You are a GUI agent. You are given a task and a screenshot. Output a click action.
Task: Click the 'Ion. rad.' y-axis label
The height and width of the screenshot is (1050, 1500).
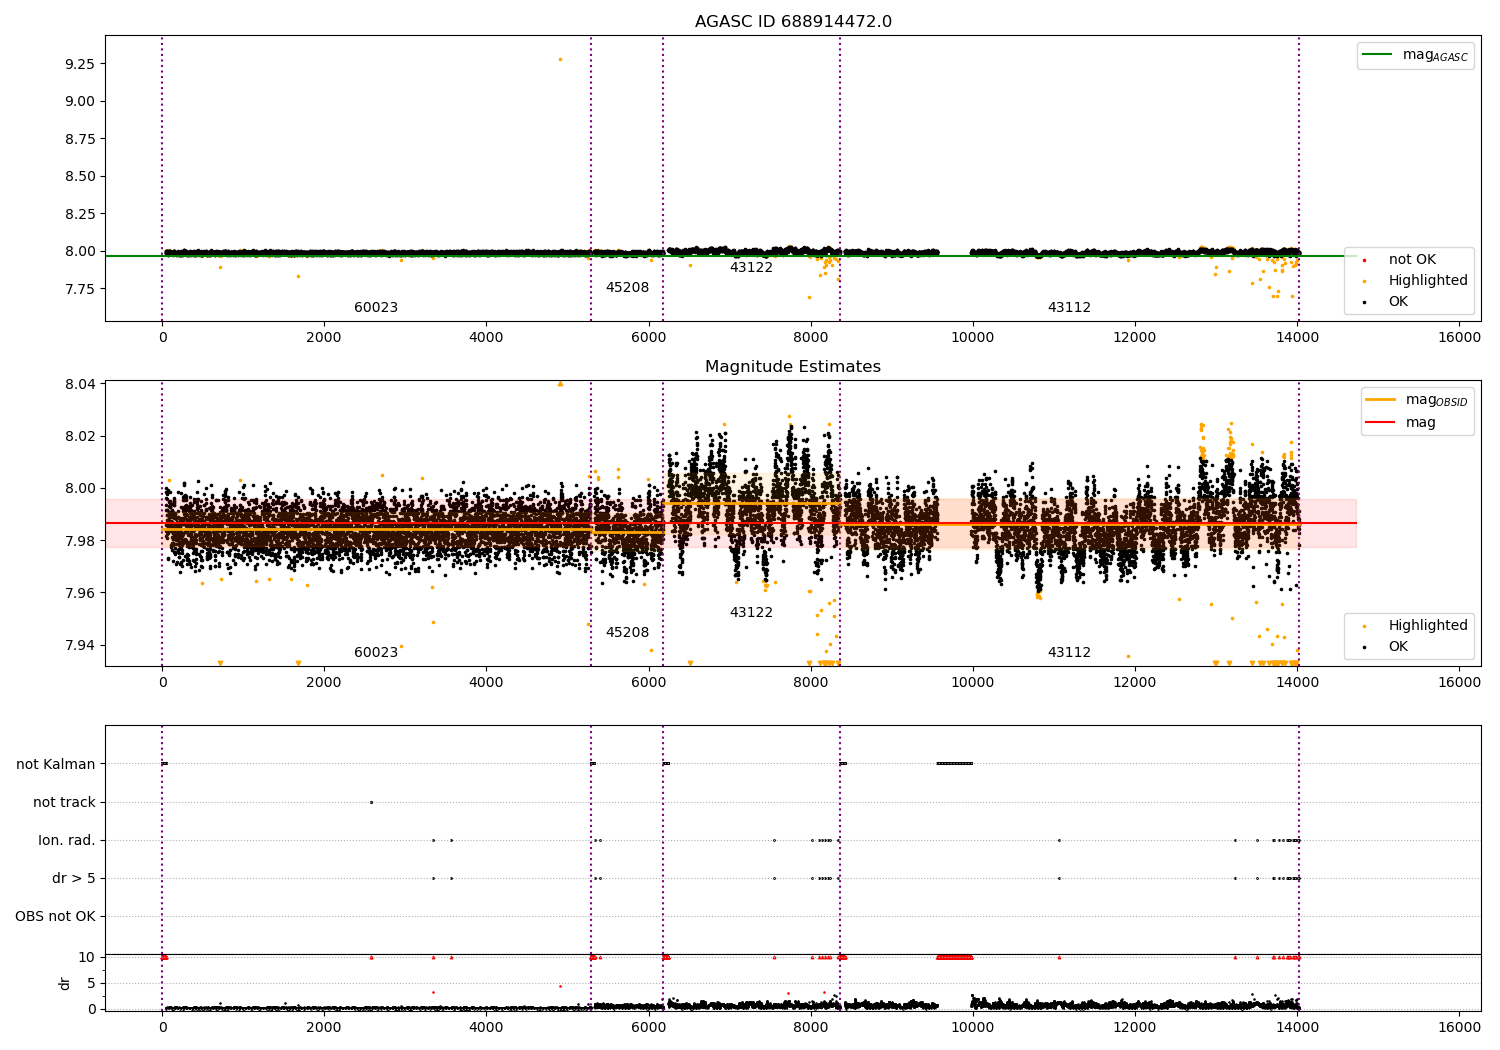[67, 840]
